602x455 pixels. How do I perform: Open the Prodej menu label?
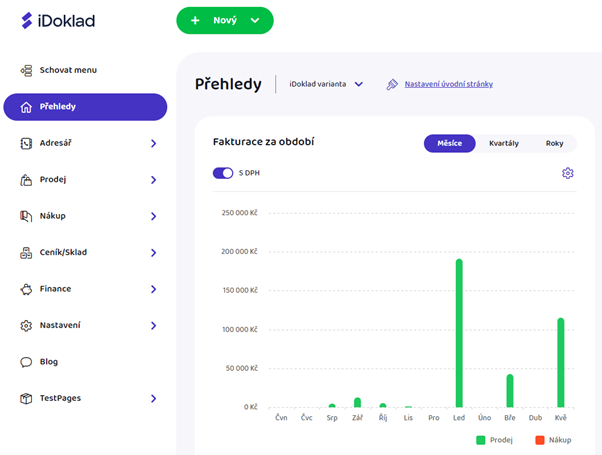(53, 180)
